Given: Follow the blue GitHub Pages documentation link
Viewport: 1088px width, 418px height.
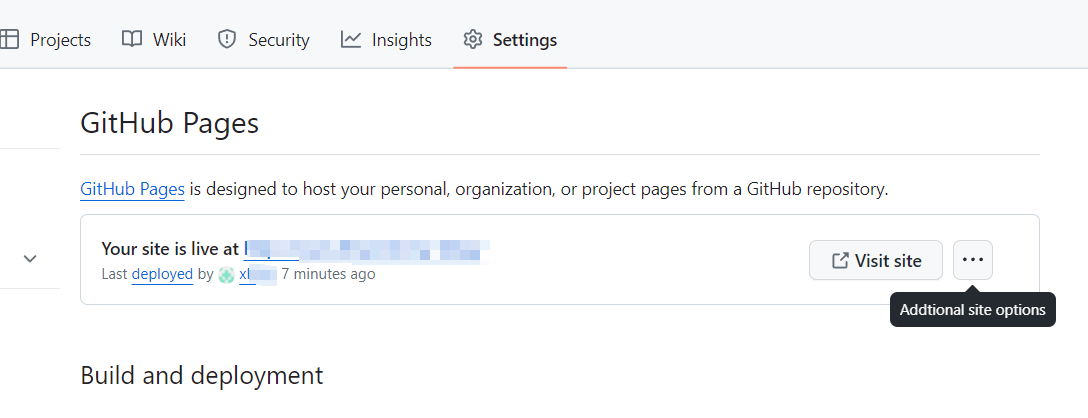Looking at the screenshot, I should pos(132,189).
